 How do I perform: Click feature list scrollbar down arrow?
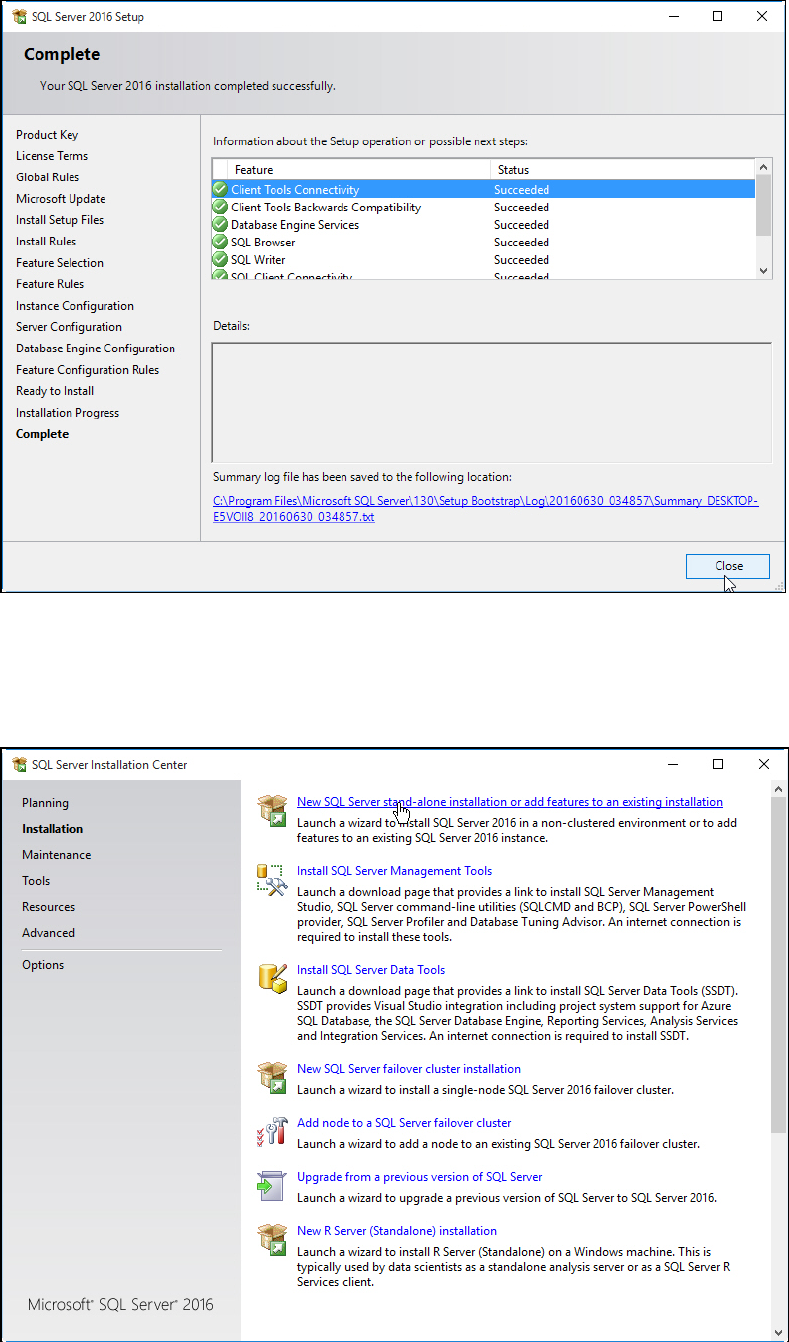(764, 270)
